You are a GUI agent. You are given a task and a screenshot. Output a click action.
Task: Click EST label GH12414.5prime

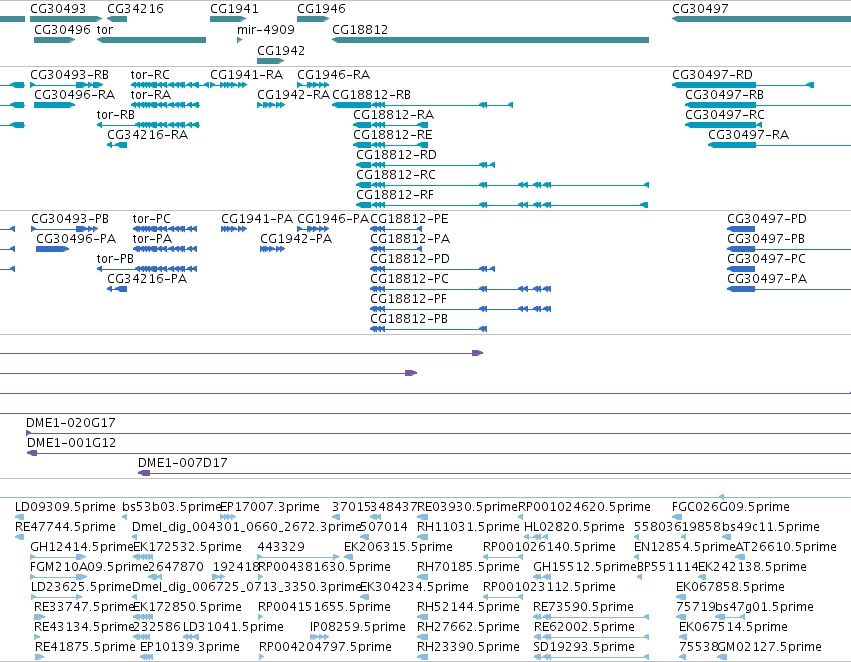click(81, 548)
